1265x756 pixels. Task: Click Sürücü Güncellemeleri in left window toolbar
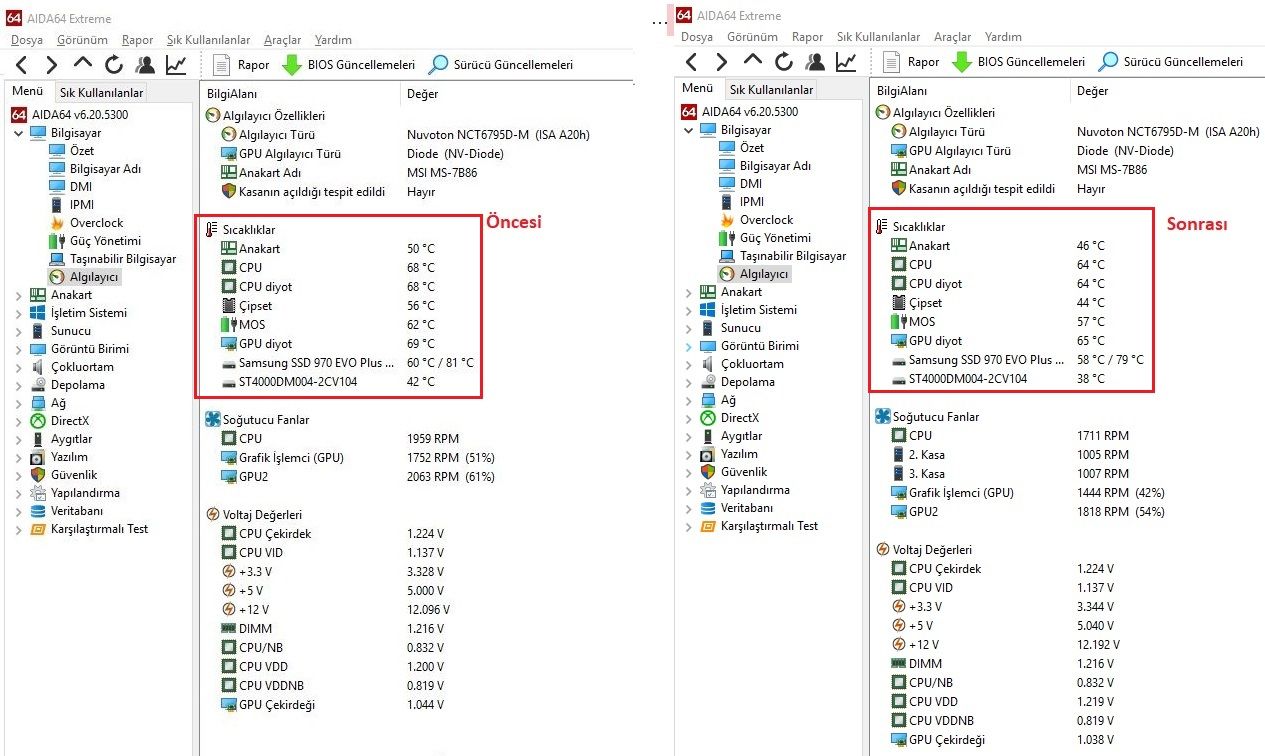tap(500, 65)
